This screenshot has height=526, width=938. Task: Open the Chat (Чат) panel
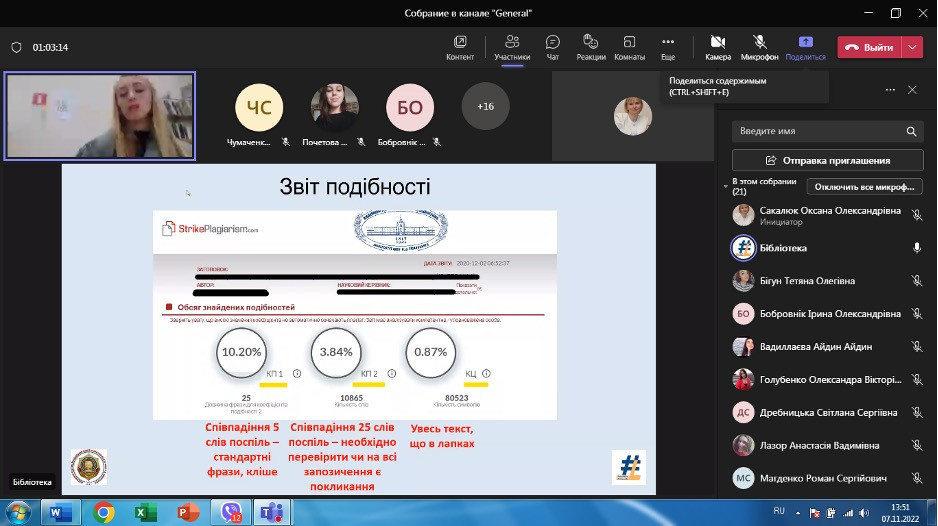point(552,47)
